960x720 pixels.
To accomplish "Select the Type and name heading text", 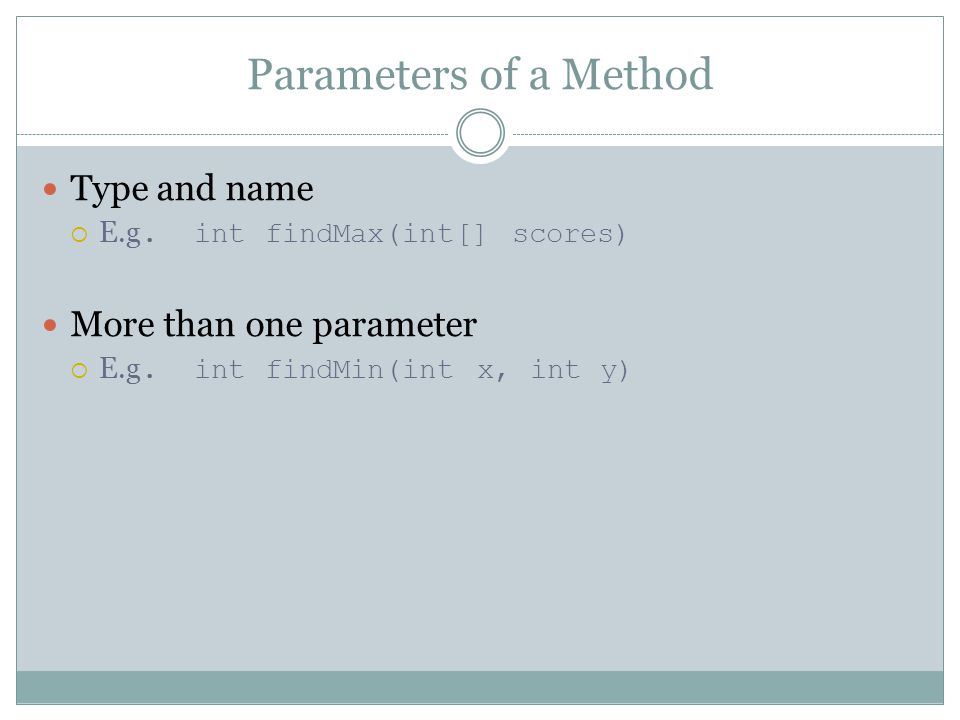I will point(192,189).
